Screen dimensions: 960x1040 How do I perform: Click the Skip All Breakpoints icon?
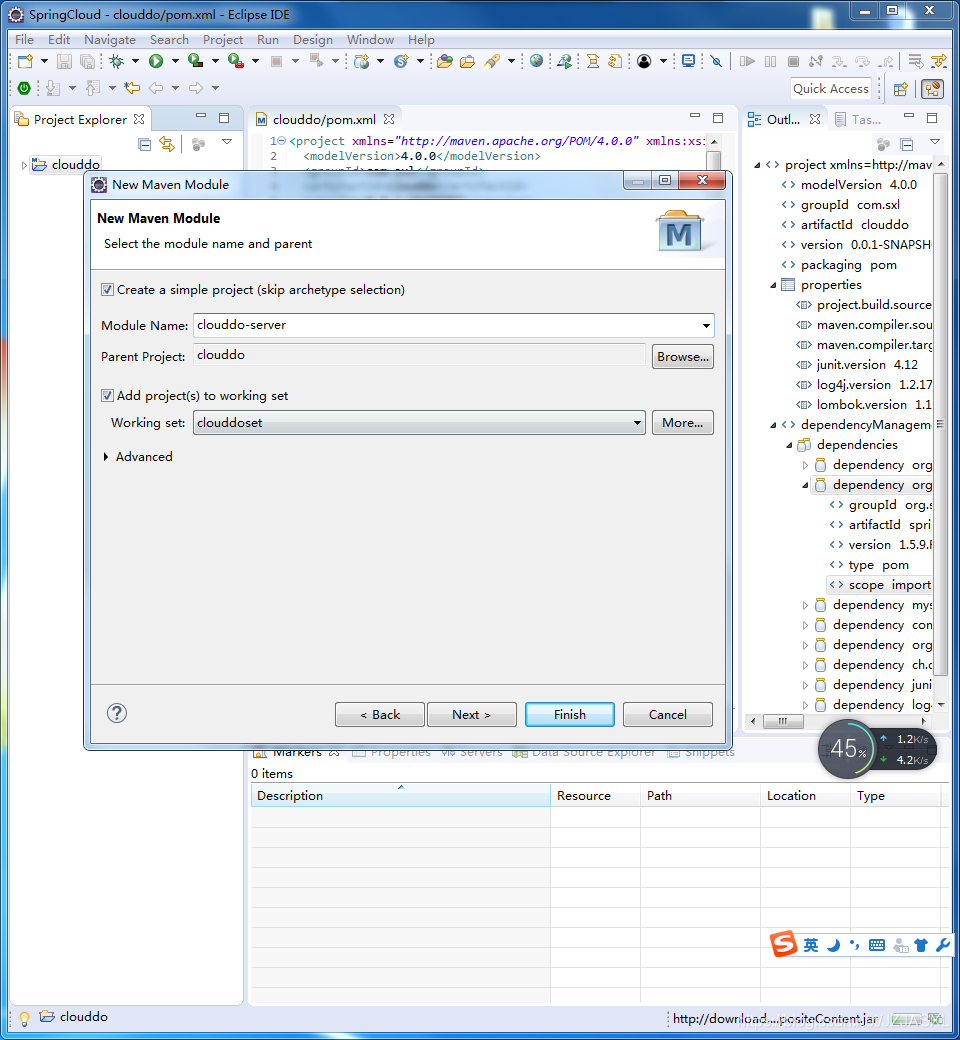pyautogui.click(x=717, y=62)
